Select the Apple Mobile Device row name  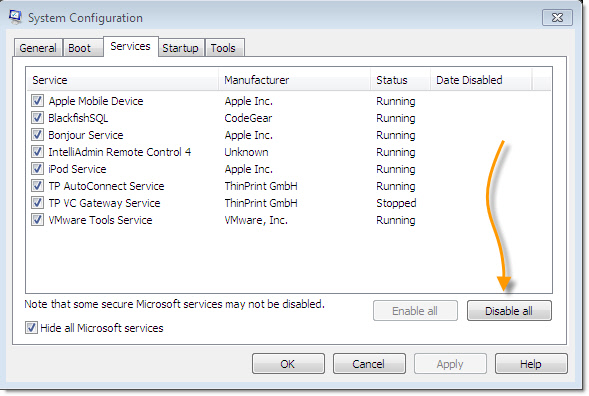96,101
